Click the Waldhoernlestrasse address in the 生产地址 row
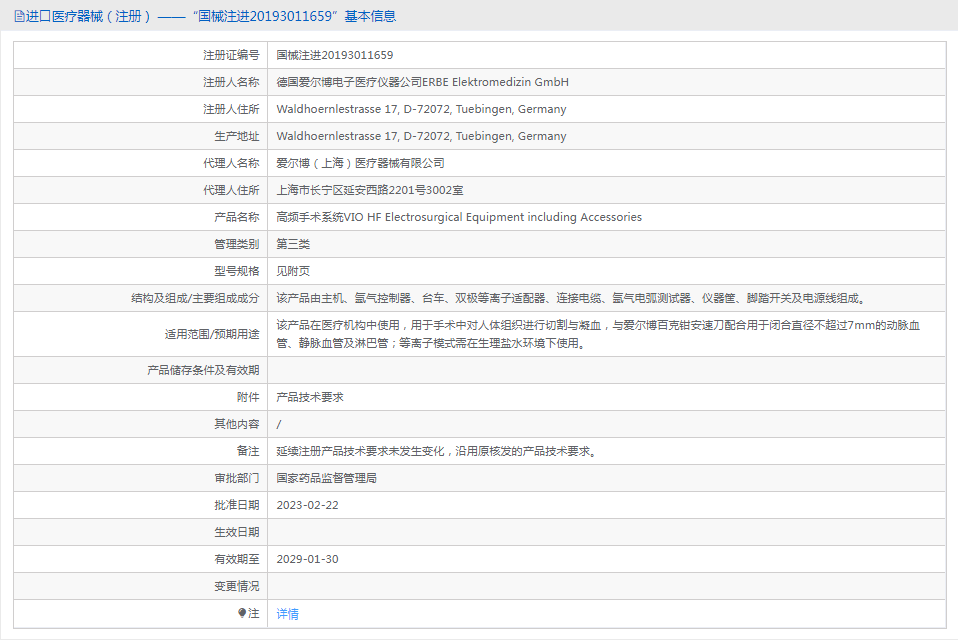This screenshot has width=958, height=640. [x=421, y=136]
